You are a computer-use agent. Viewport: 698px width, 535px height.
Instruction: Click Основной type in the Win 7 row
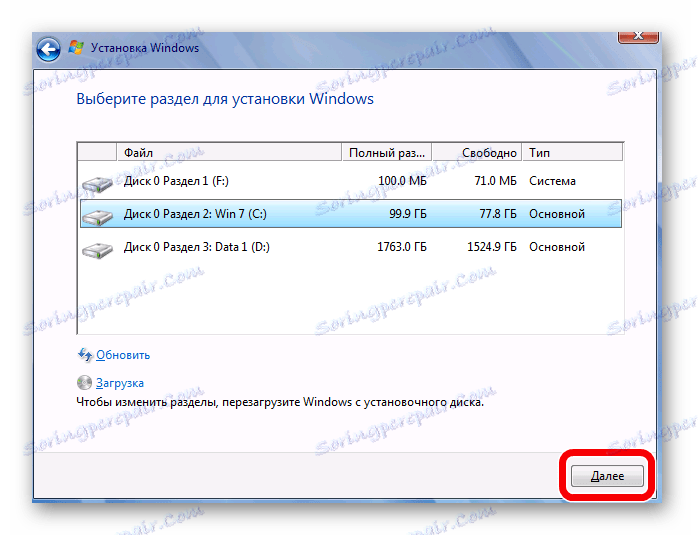(557, 214)
